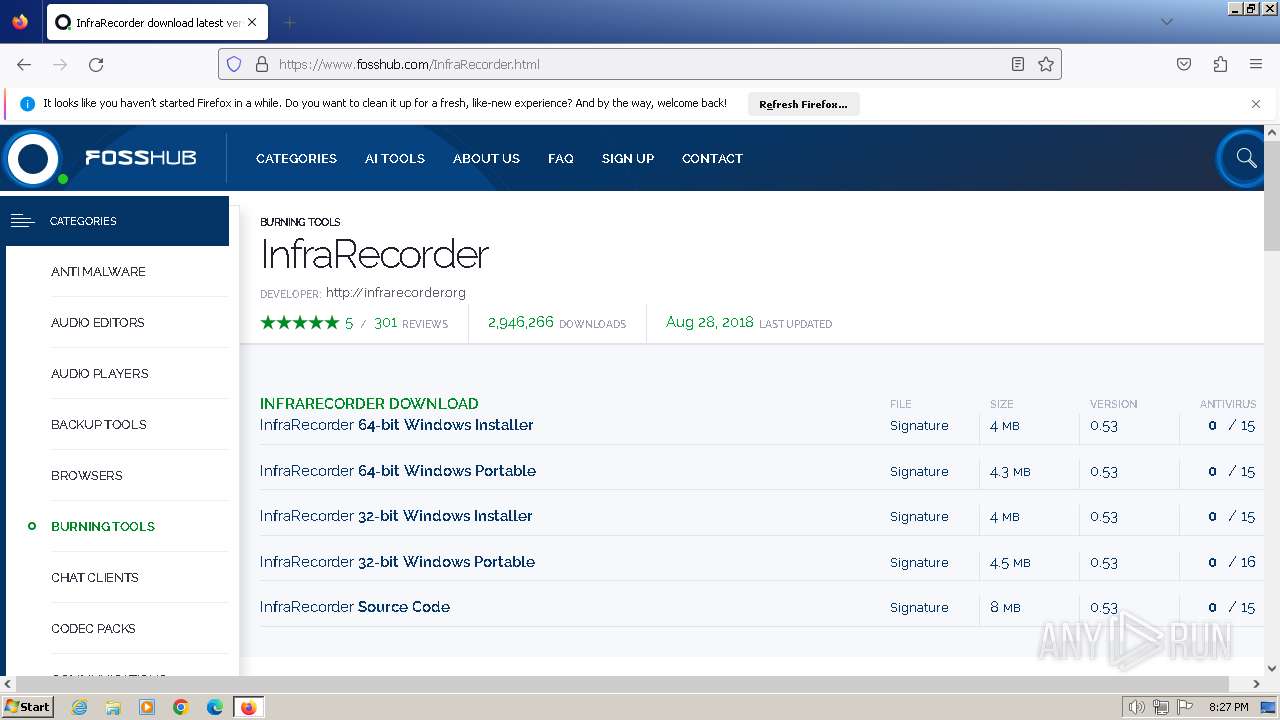Viewport: 1280px width, 720px height.
Task: Open the infrarecorder.org developer link
Action: (x=396, y=293)
